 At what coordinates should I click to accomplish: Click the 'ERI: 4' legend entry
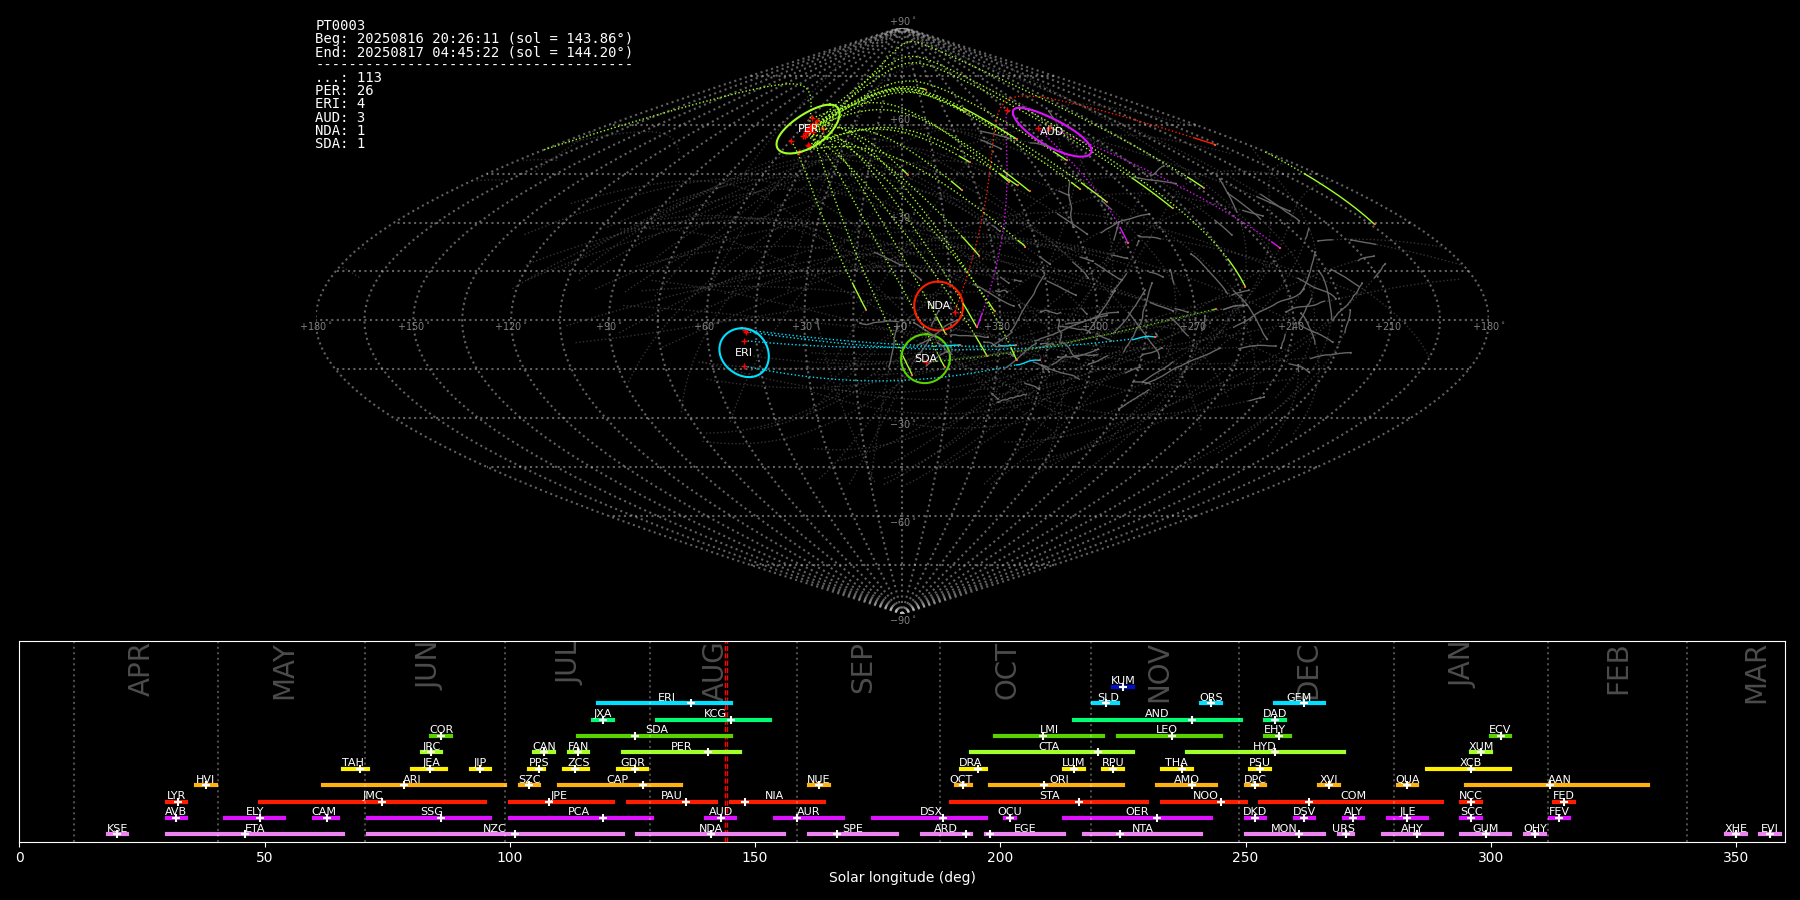[340, 103]
